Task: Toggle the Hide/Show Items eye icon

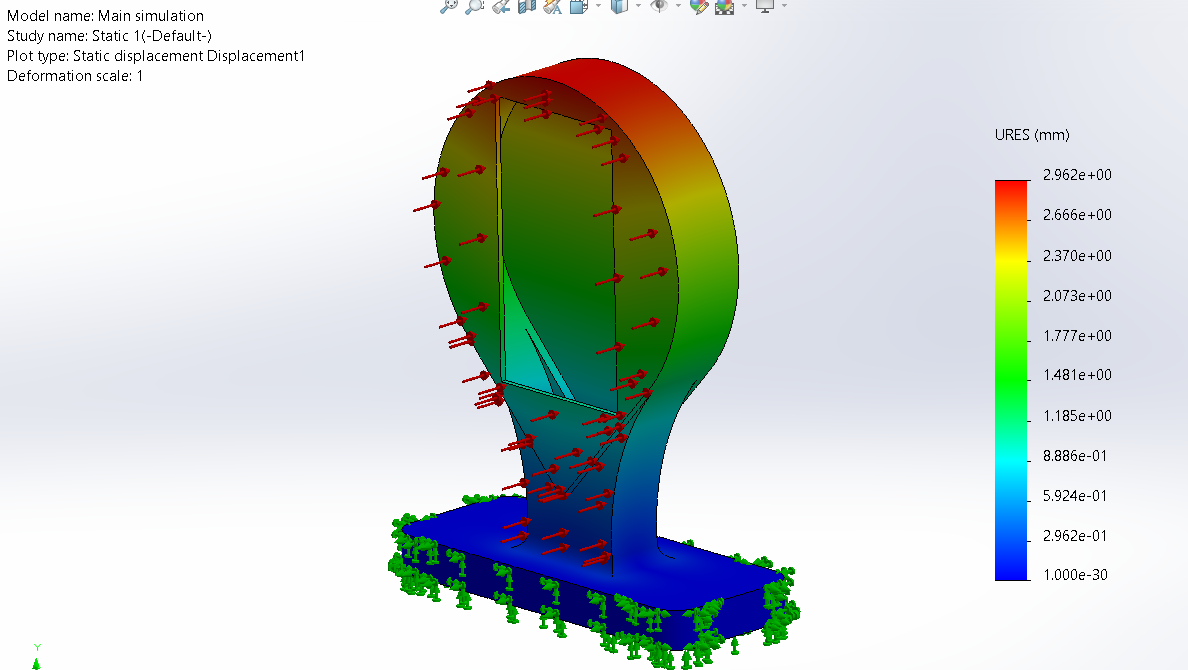Action: pos(659,6)
